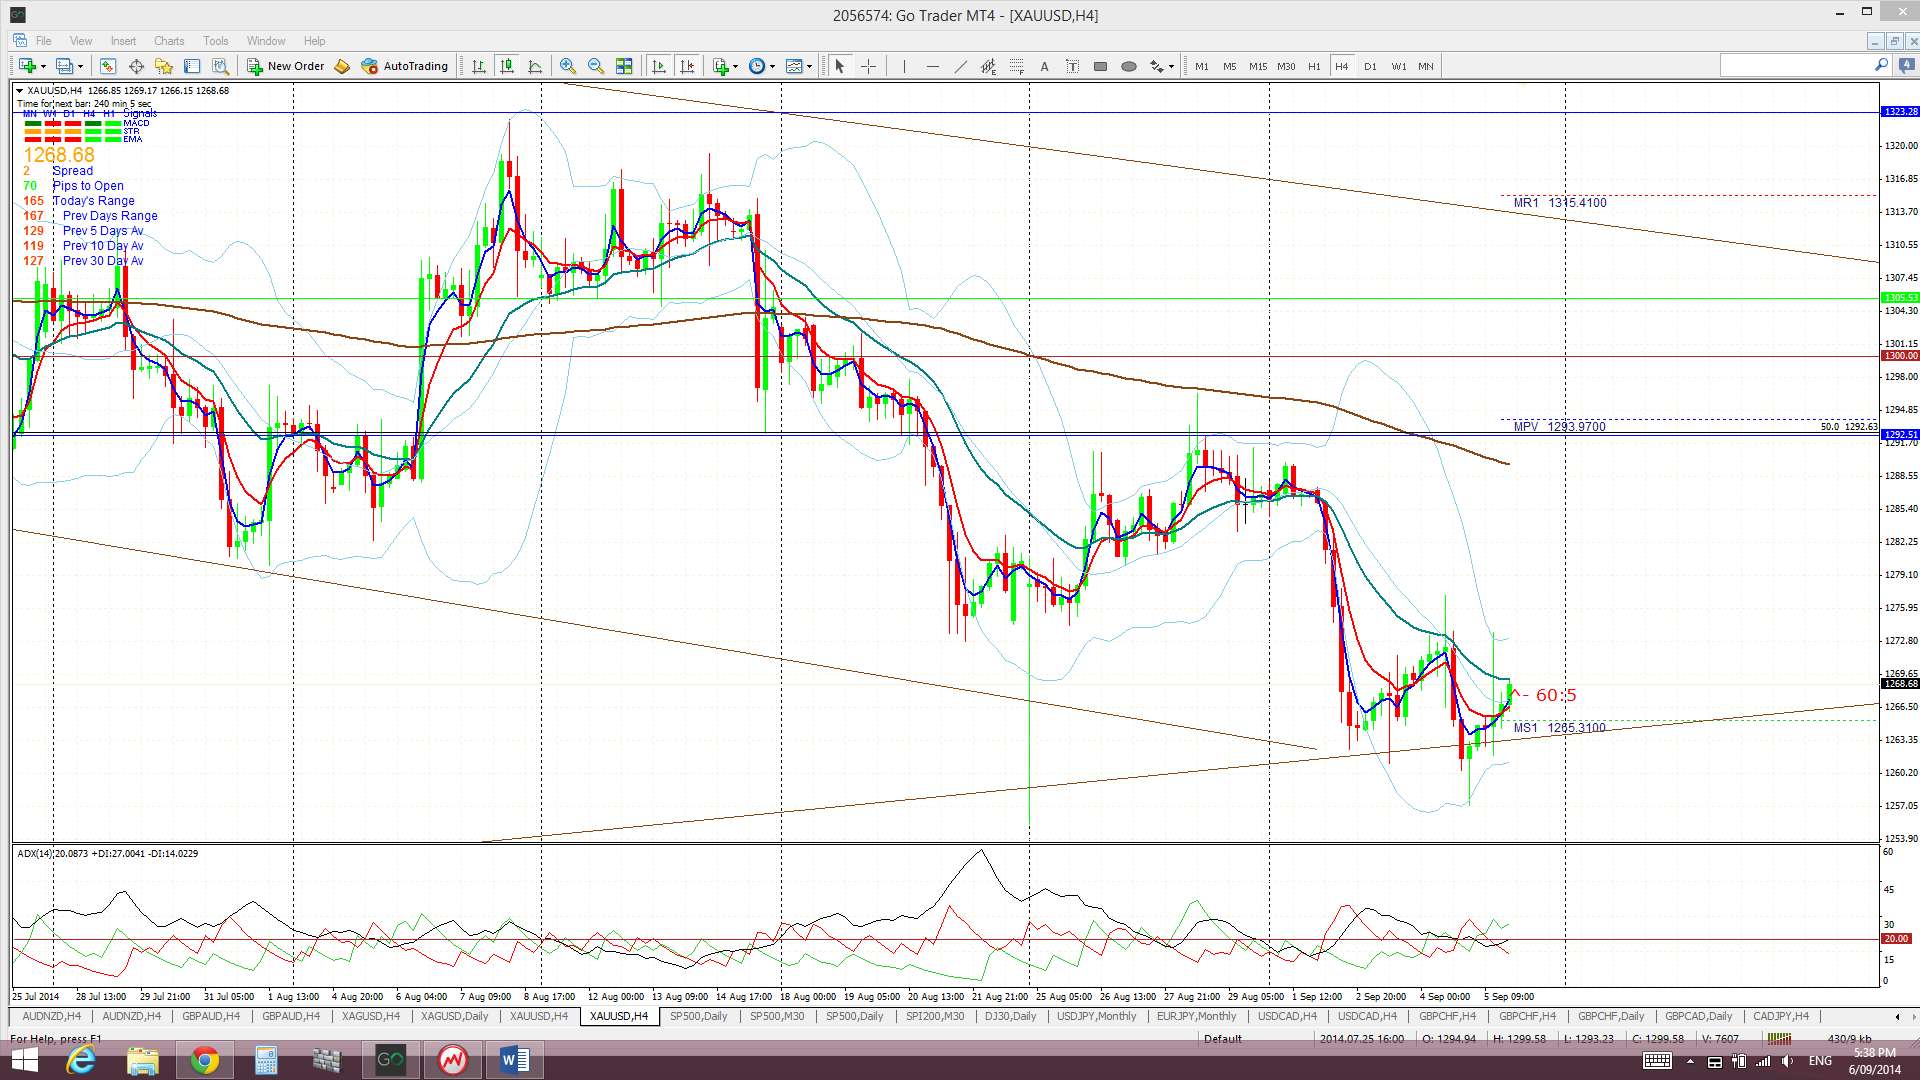Image resolution: width=1920 pixels, height=1080 pixels.
Task: Select the line chart icon
Action: tap(535, 66)
